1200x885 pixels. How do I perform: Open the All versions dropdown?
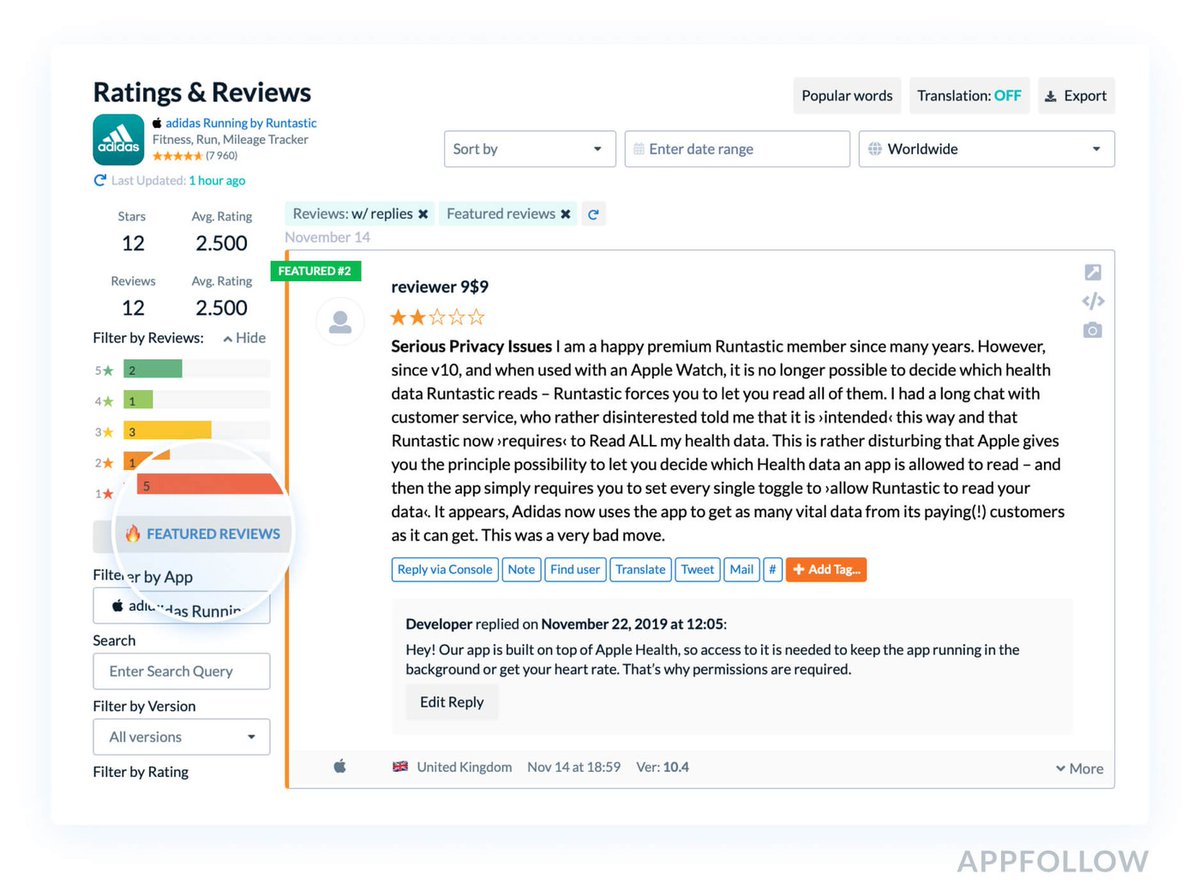click(x=182, y=737)
